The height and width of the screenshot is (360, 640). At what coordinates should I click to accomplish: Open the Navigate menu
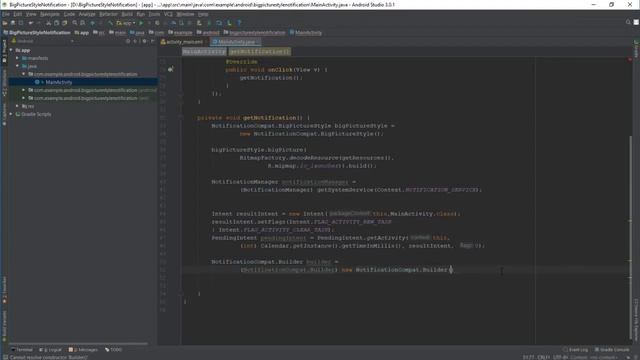[49, 14]
